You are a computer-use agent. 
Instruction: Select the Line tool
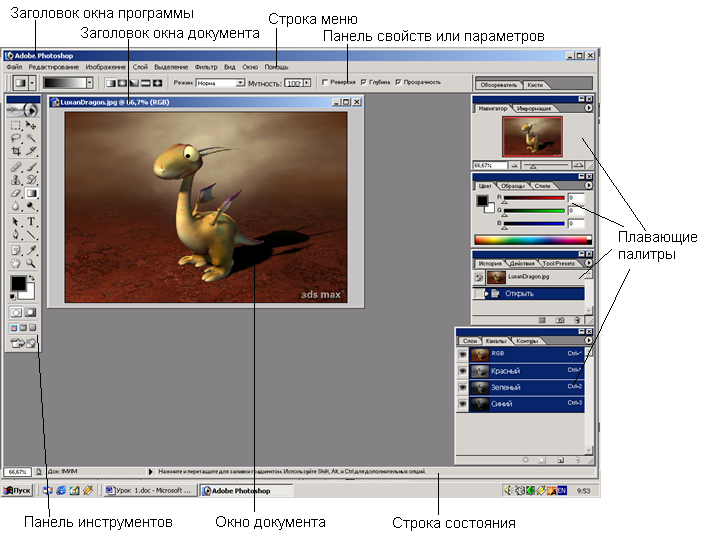[x=31, y=235]
